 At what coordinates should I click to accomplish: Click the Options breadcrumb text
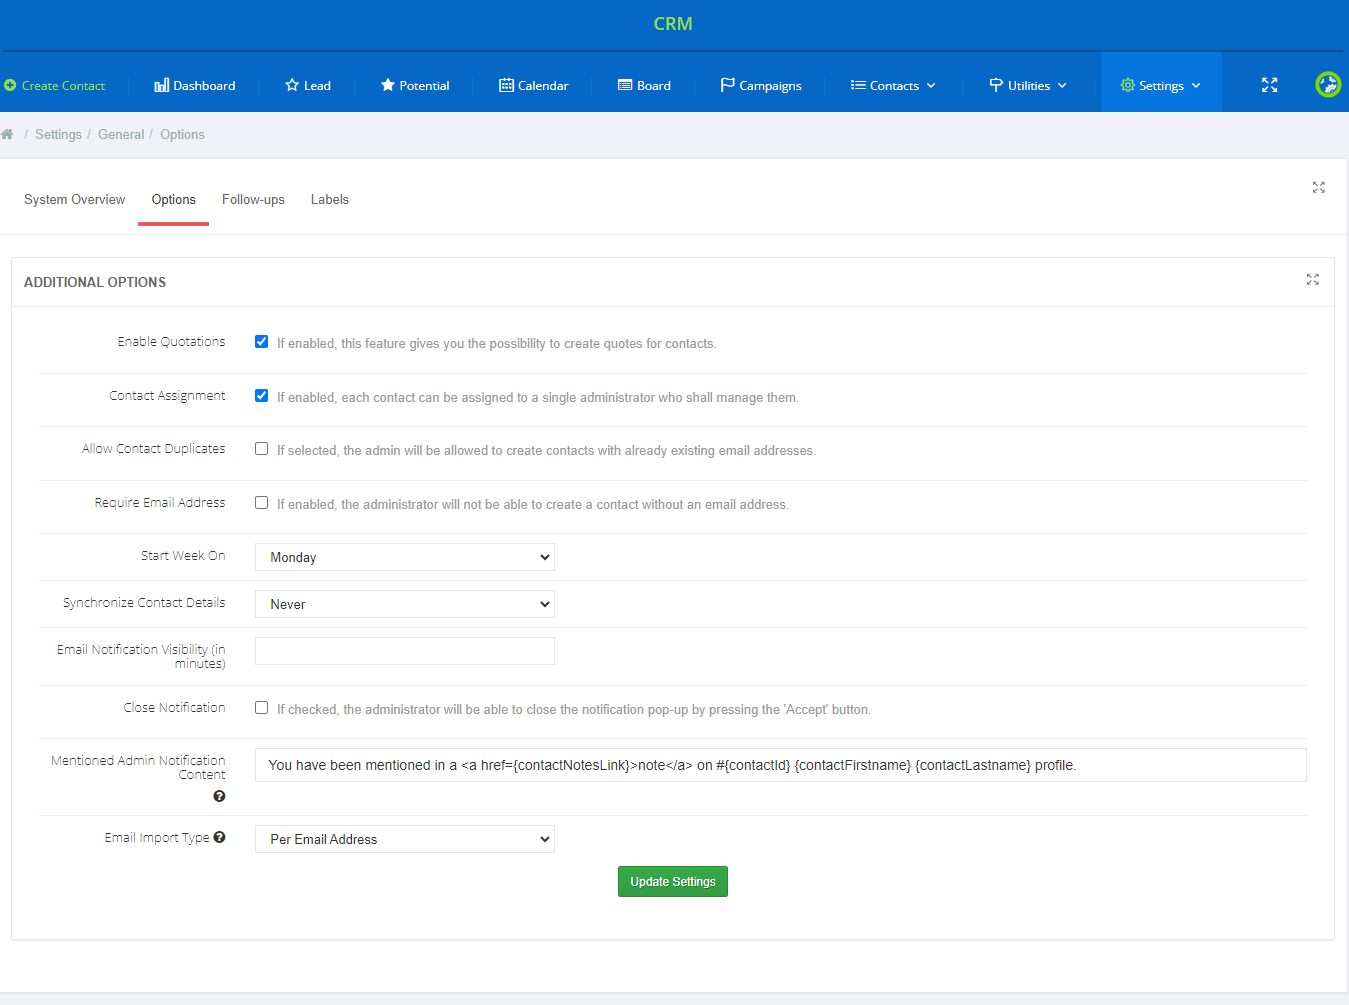pos(182,134)
